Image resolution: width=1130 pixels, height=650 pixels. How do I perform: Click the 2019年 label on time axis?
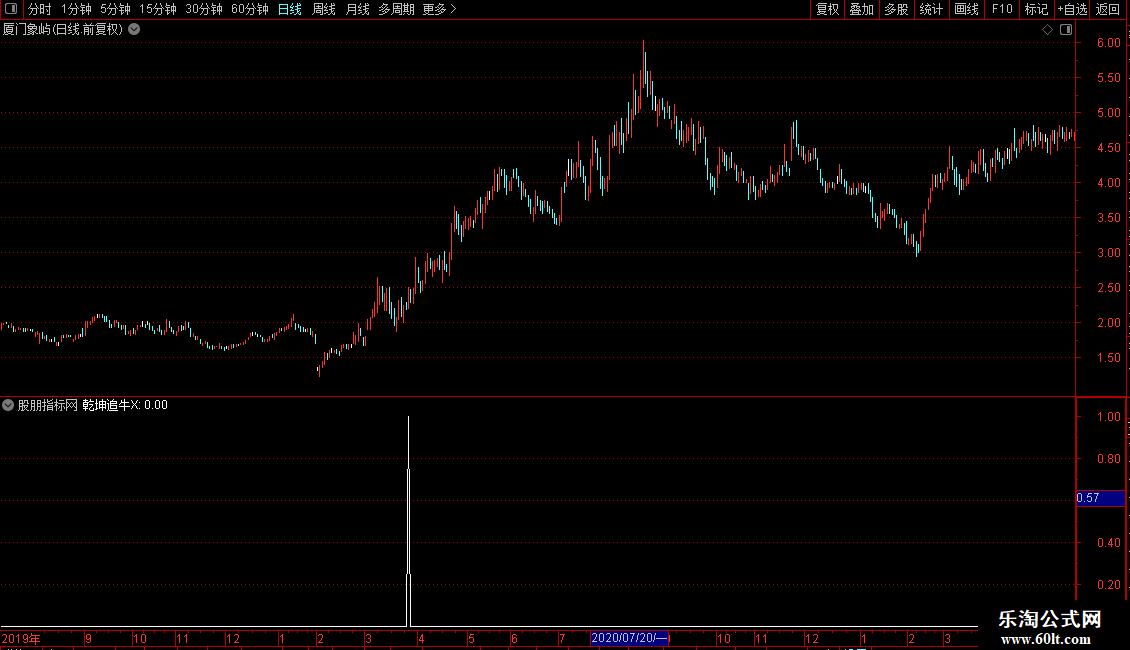tap(21, 638)
